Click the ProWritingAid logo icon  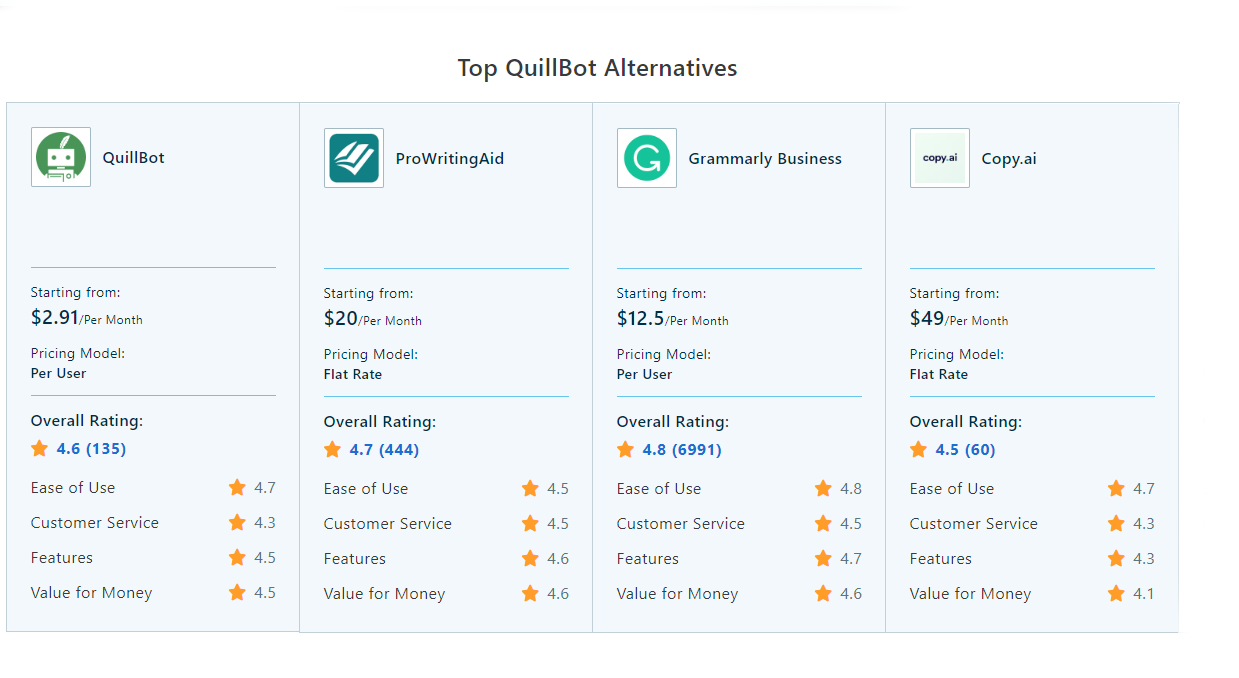tap(354, 158)
